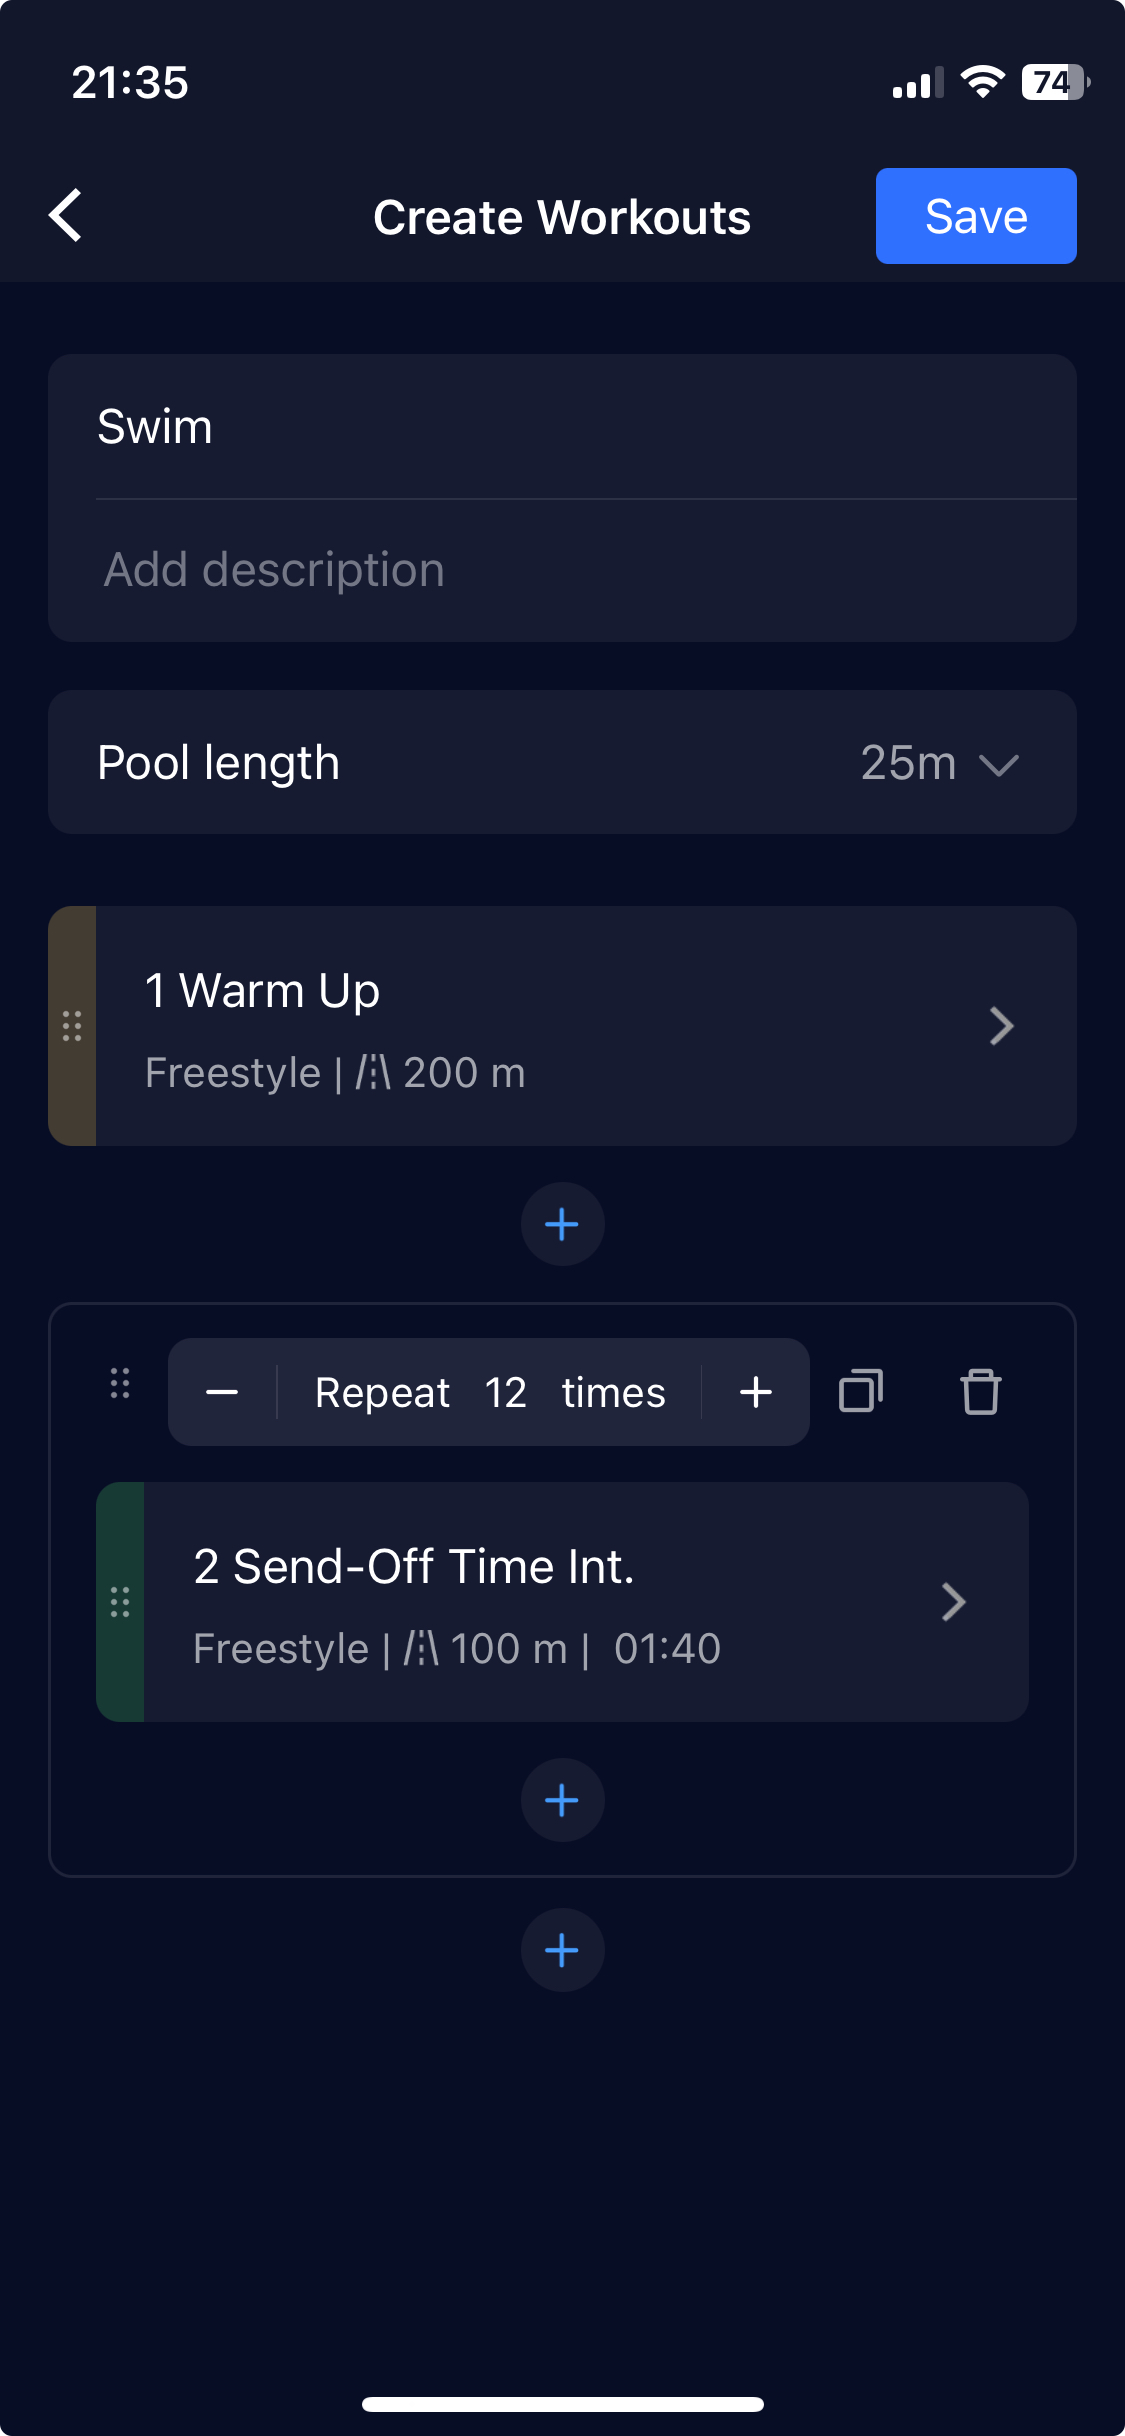This screenshot has width=1125, height=2436.
Task: Increase the repeat count with plus
Action: [x=756, y=1392]
